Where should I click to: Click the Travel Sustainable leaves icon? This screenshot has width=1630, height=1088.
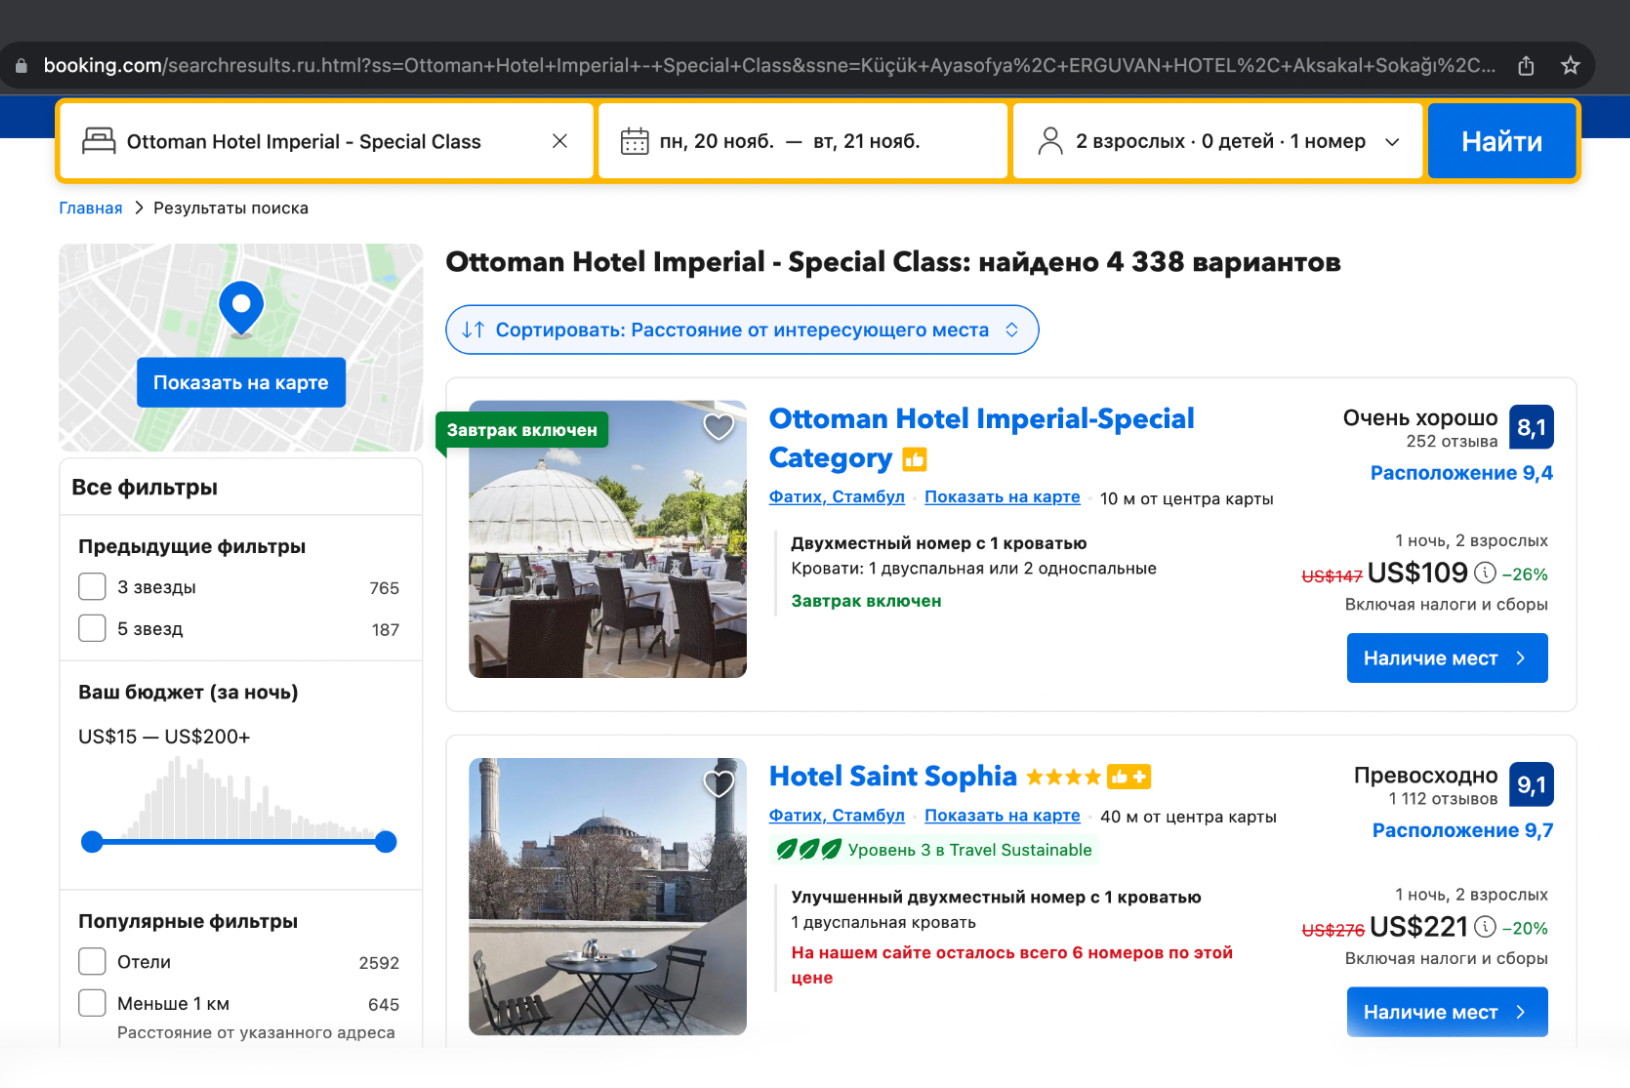click(x=809, y=850)
